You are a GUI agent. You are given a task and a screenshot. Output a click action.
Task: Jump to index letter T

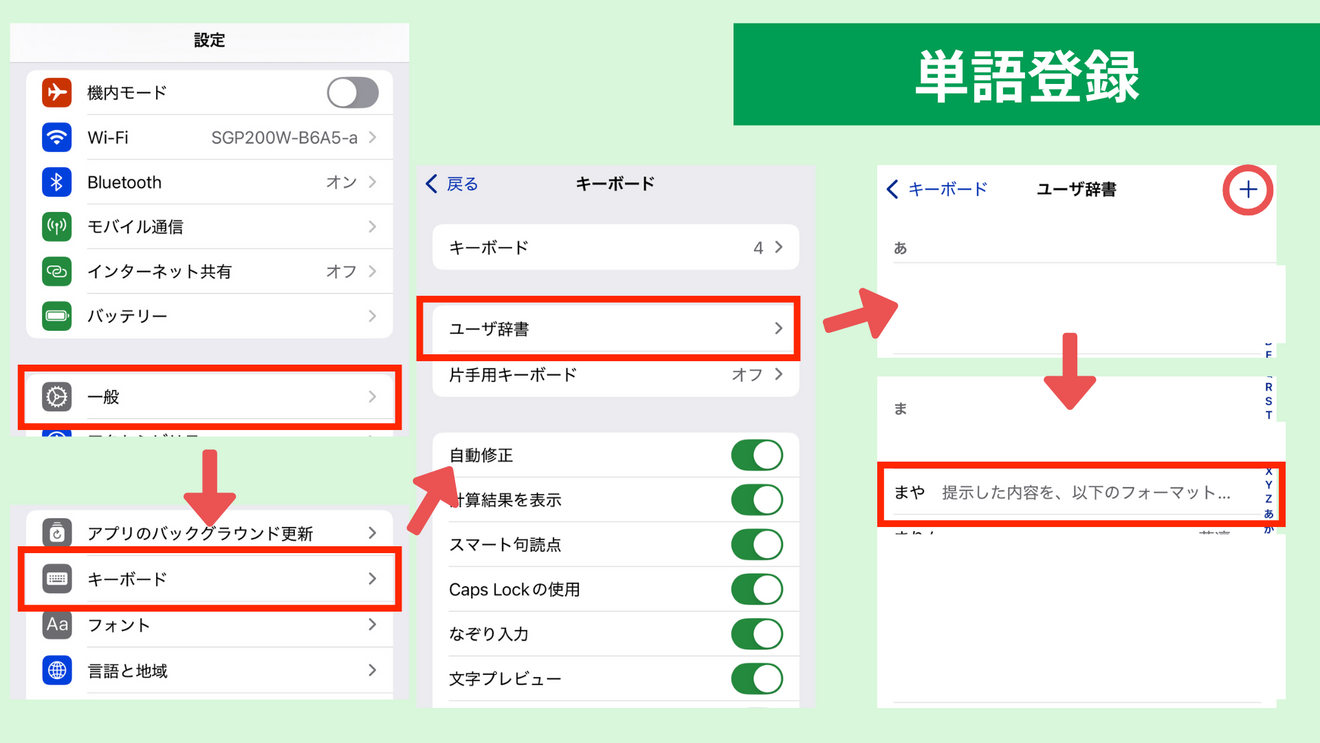pyautogui.click(x=1269, y=415)
